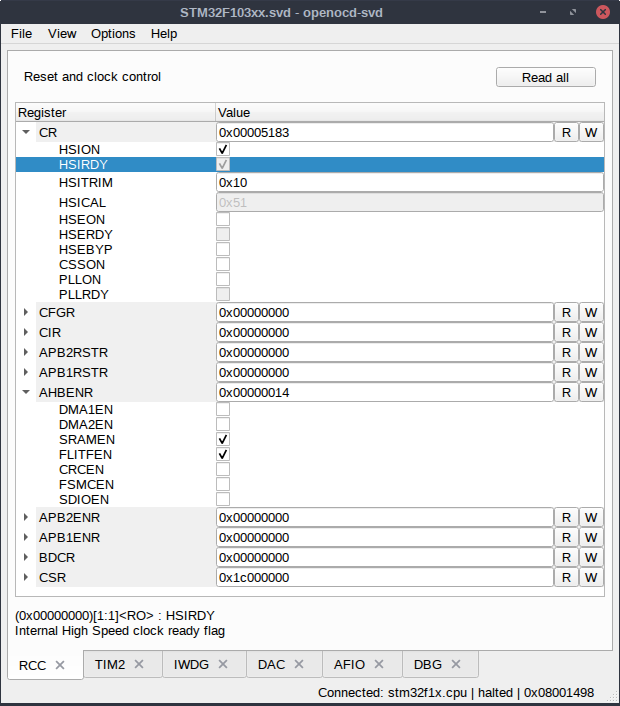This screenshot has width=620, height=706.
Task: Open the File menu
Action: point(21,34)
